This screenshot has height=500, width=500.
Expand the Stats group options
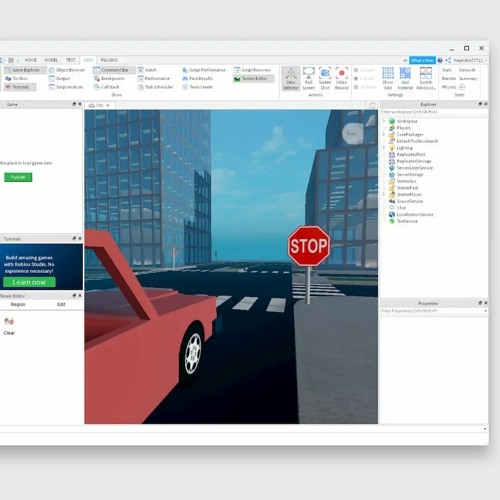462,87
